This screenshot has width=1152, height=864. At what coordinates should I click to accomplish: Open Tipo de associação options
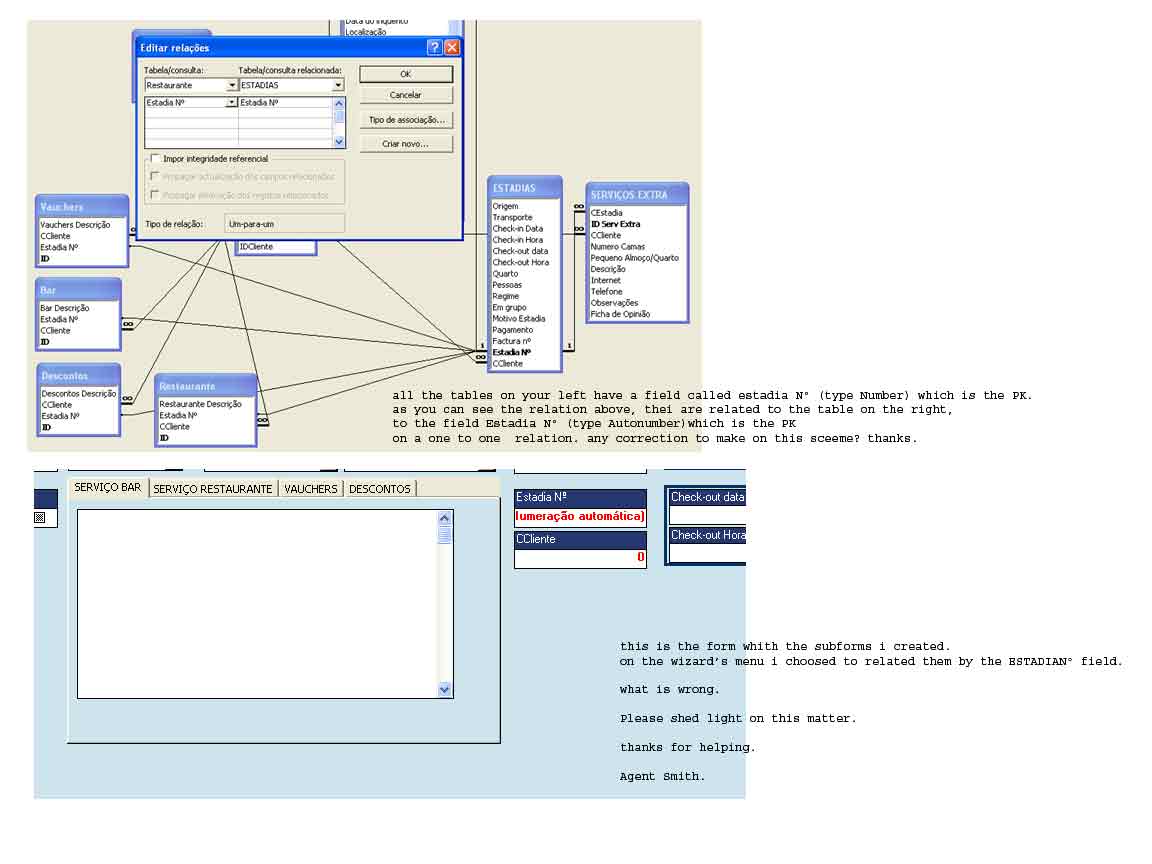tap(406, 120)
